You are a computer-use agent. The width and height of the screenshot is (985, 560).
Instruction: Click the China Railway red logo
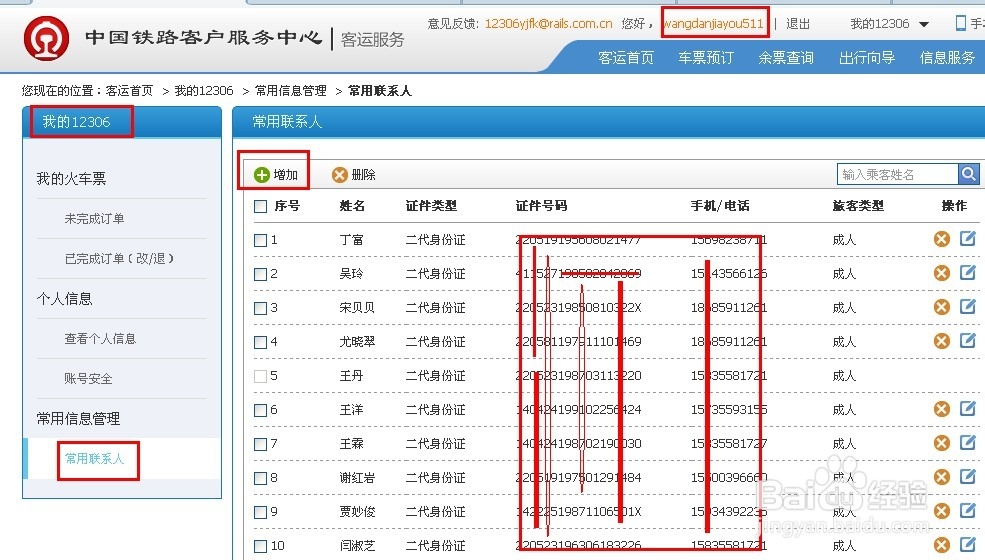tap(46, 38)
